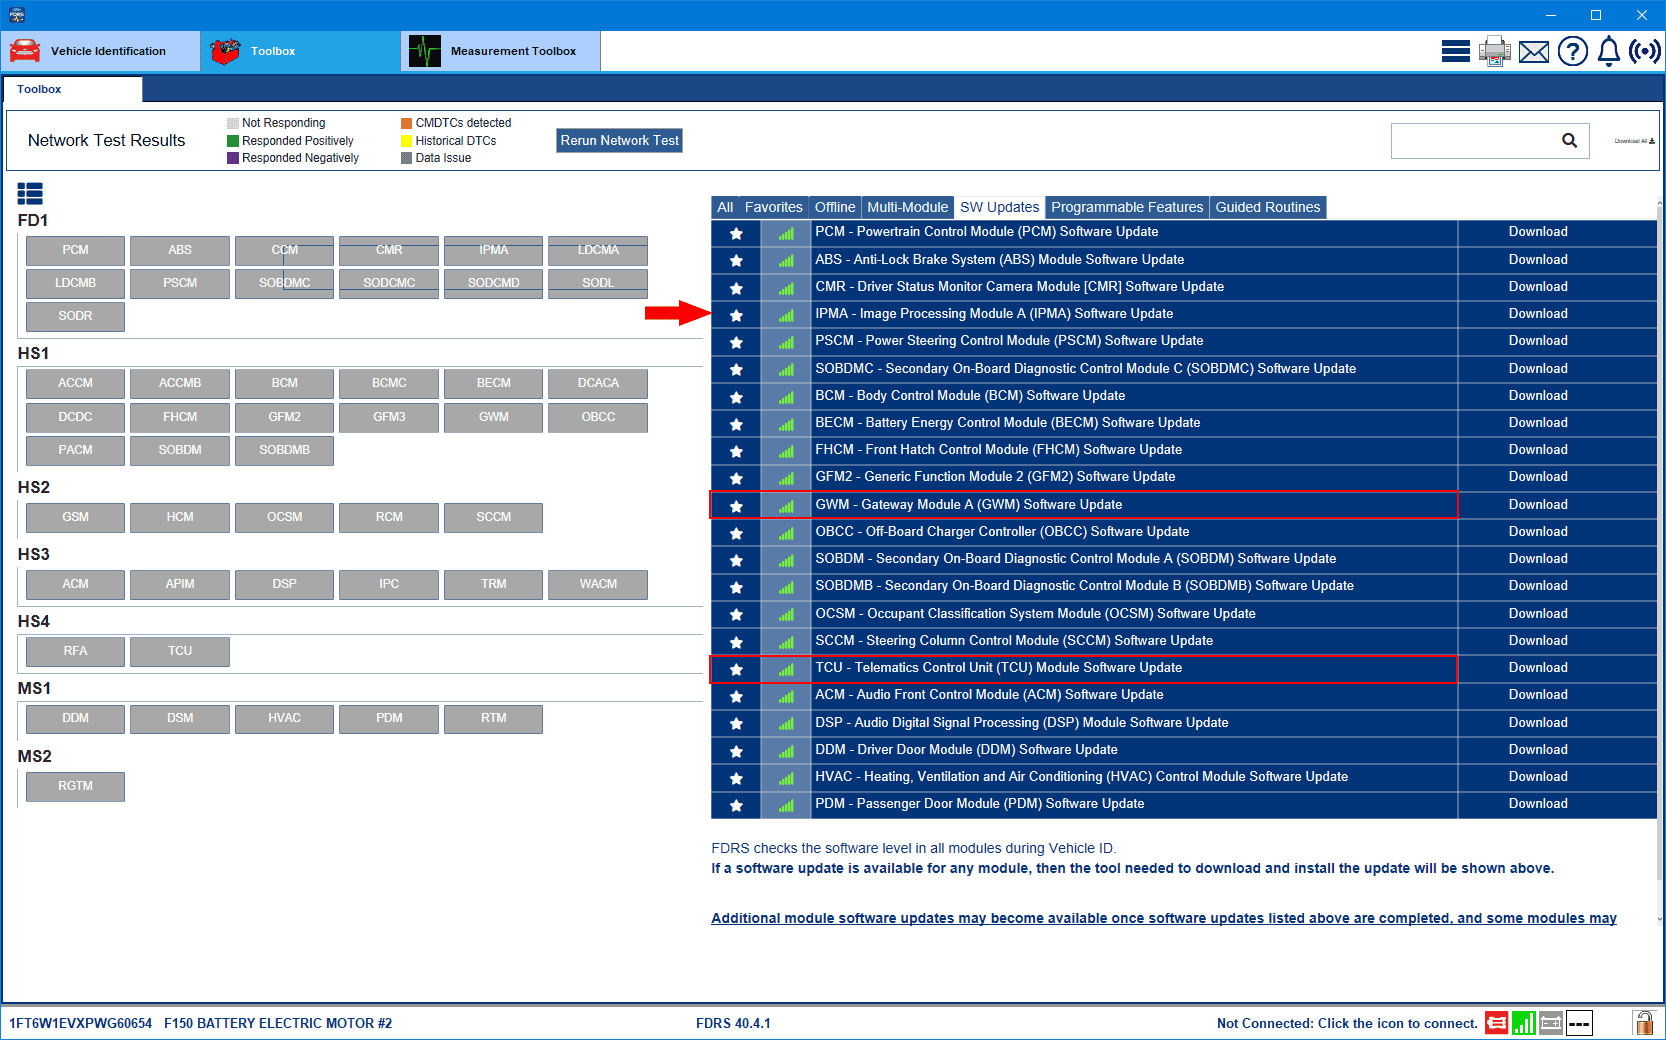Click signal bars icon for BECM Software Update
Viewport: 1666px width, 1040px height.
click(x=786, y=424)
